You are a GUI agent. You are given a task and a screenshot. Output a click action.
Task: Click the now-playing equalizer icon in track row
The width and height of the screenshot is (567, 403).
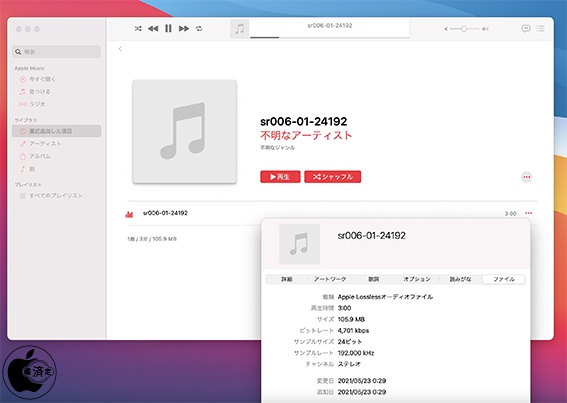(x=129, y=214)
